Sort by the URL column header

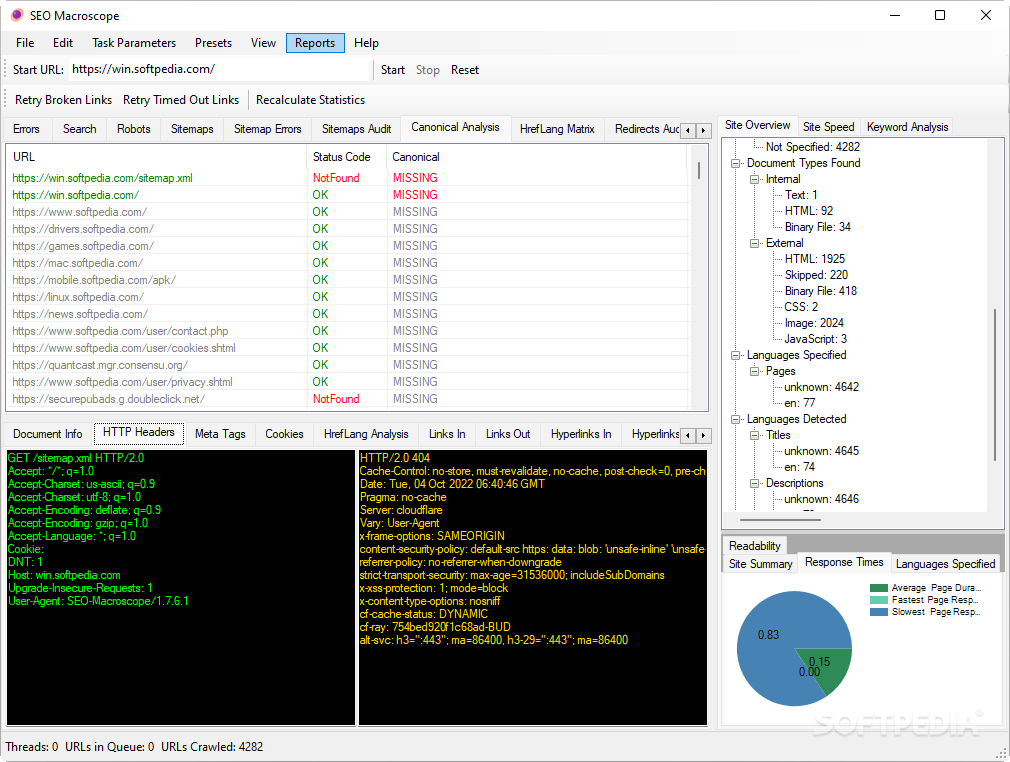point(157,157)
